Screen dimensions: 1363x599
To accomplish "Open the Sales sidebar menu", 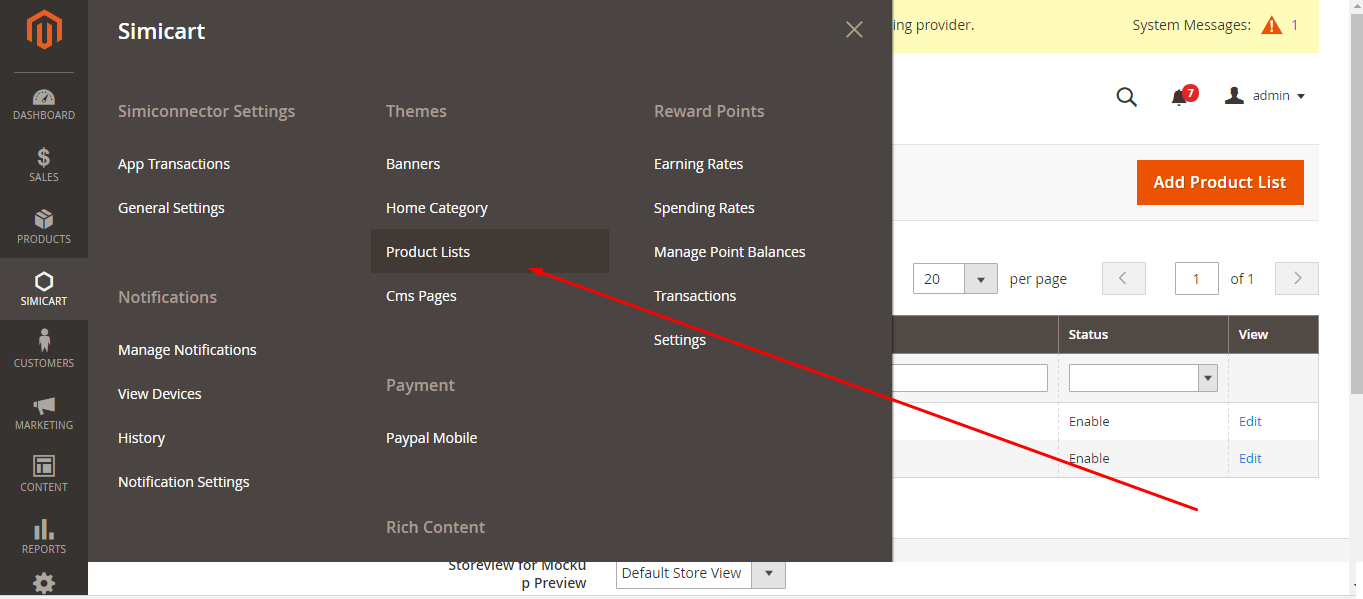I will click(44, 165).
